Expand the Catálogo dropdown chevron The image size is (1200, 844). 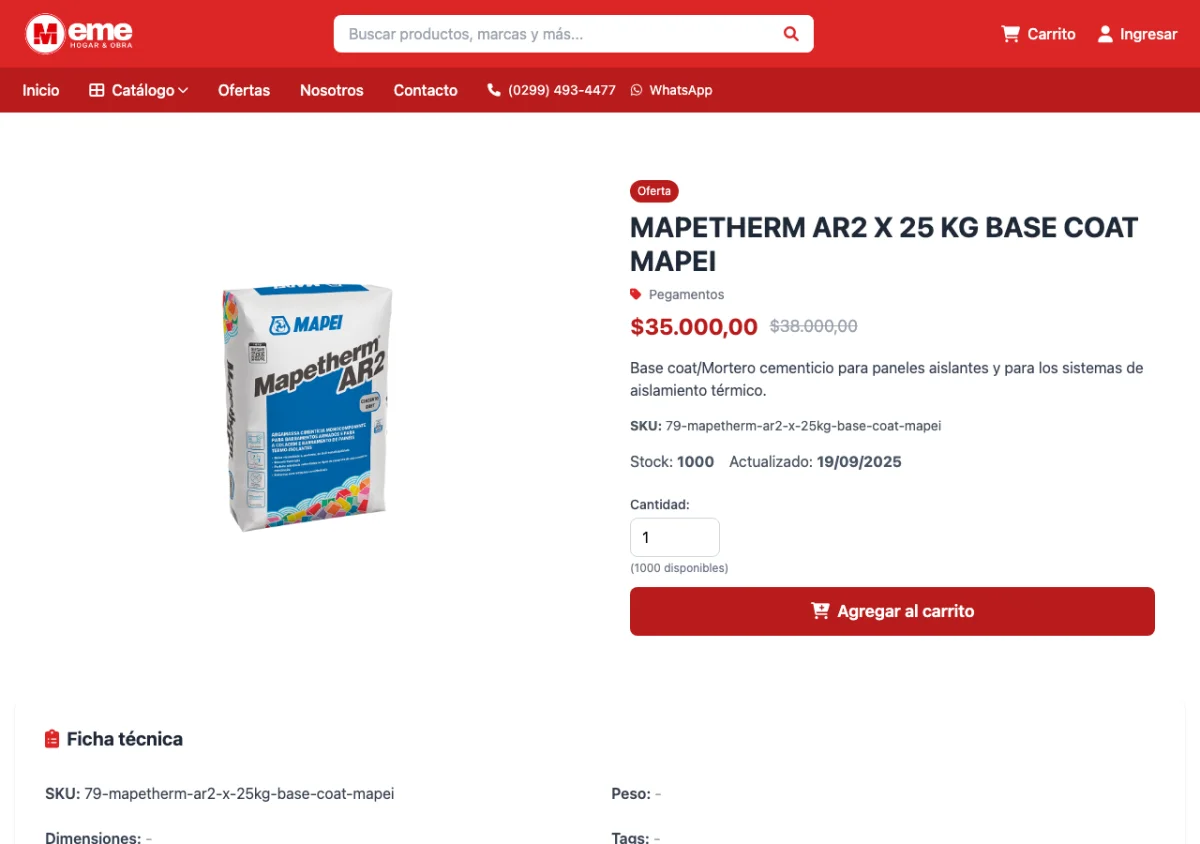click(x=183, y=90)
